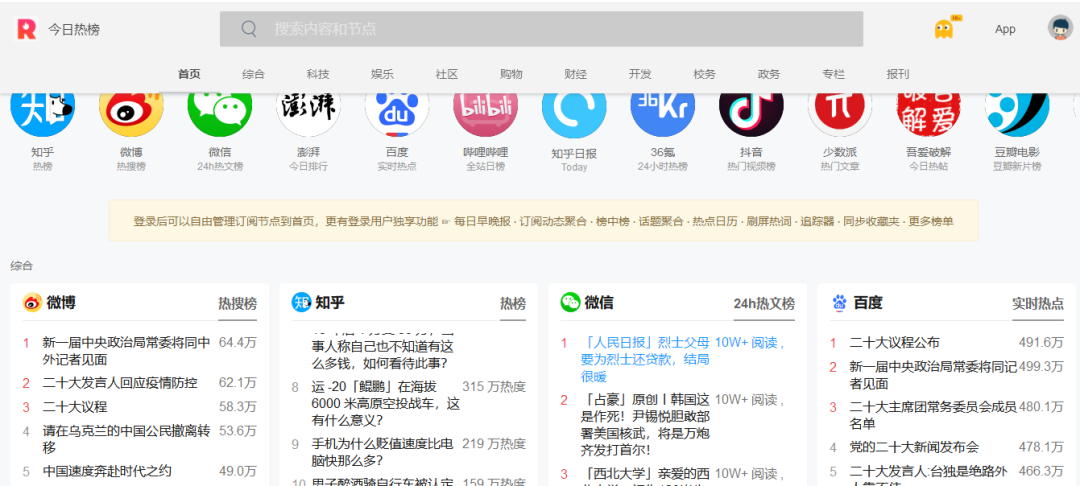Click the 今日热榜 site title
This screenshot has width=1080, height=486.
[x=74, y=30]
